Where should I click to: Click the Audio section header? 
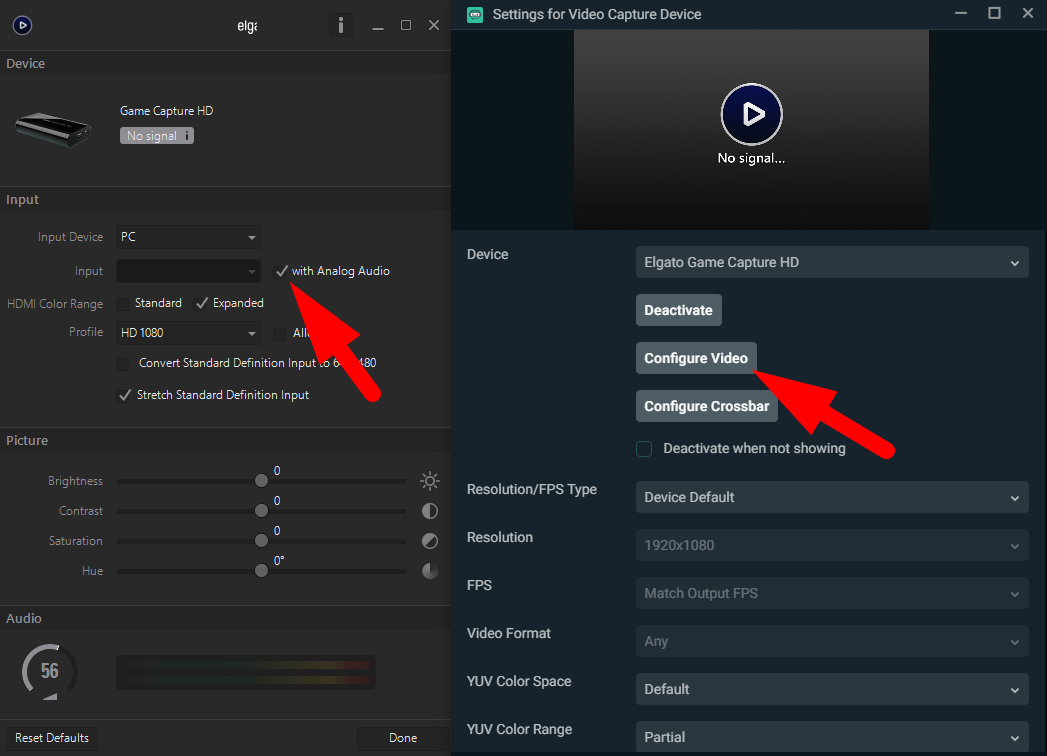coord(24,619)
